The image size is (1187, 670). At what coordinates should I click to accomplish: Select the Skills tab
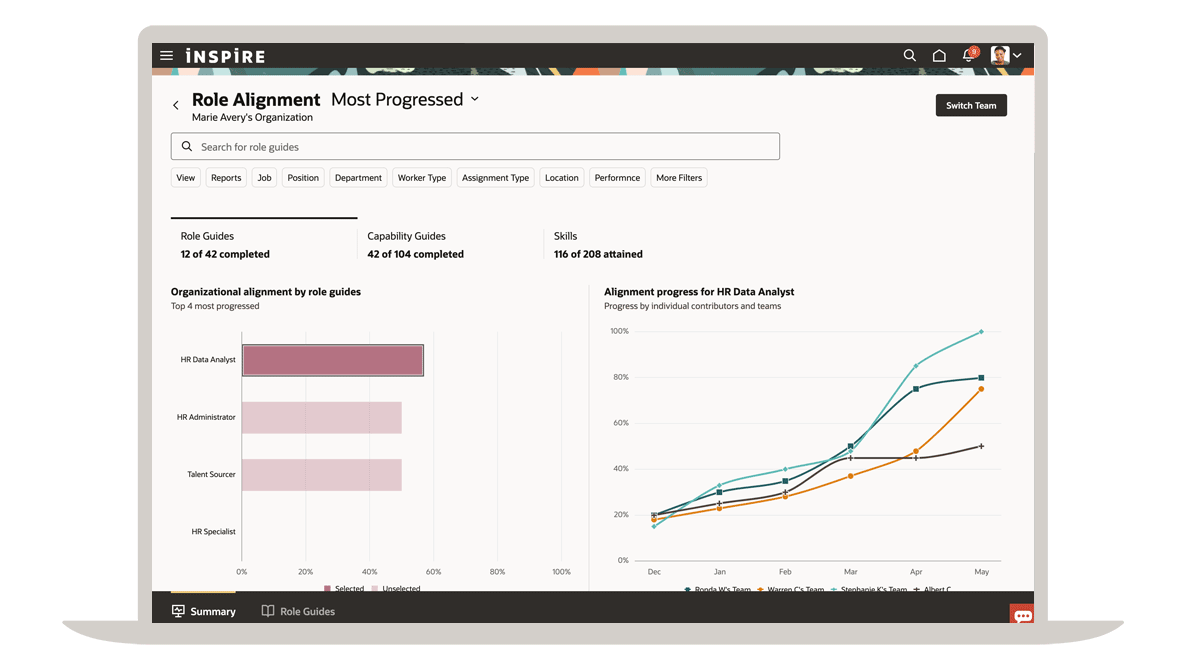[x=598, y=245]
